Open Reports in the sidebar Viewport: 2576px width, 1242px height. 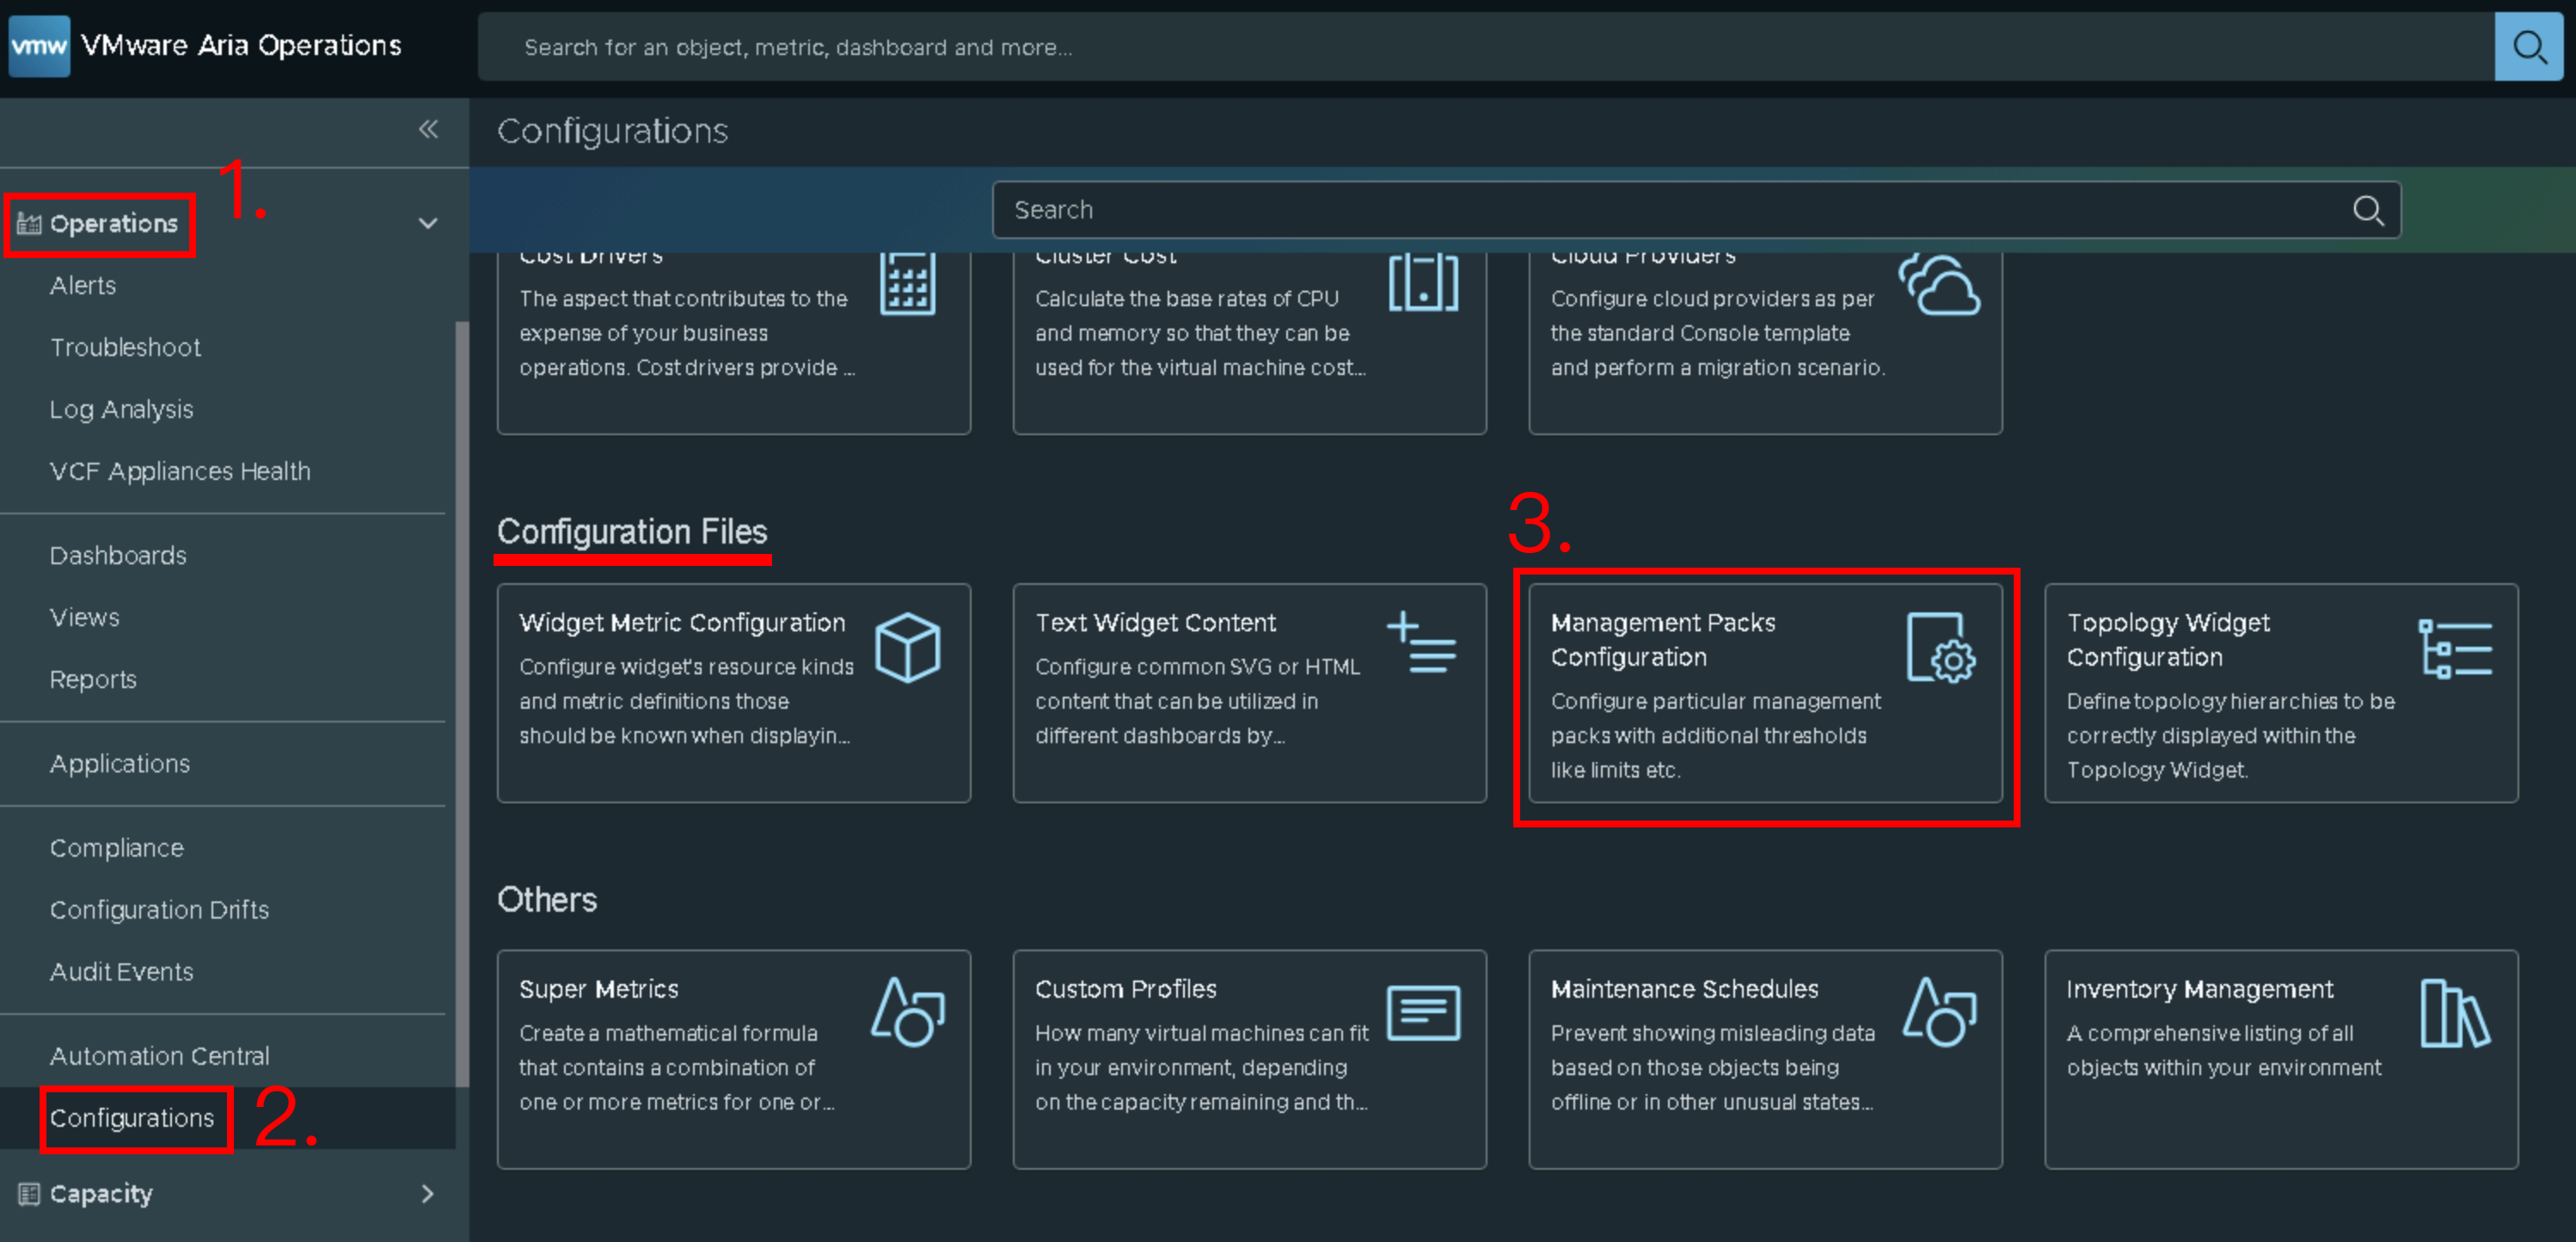point(93,679)
